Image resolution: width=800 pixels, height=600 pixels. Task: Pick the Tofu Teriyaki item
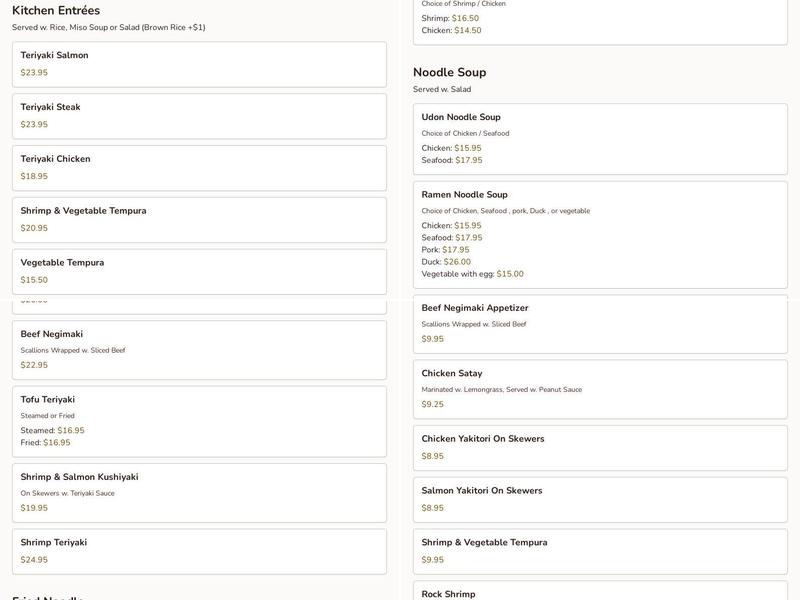pyautogui.click(x=199, y=421)
